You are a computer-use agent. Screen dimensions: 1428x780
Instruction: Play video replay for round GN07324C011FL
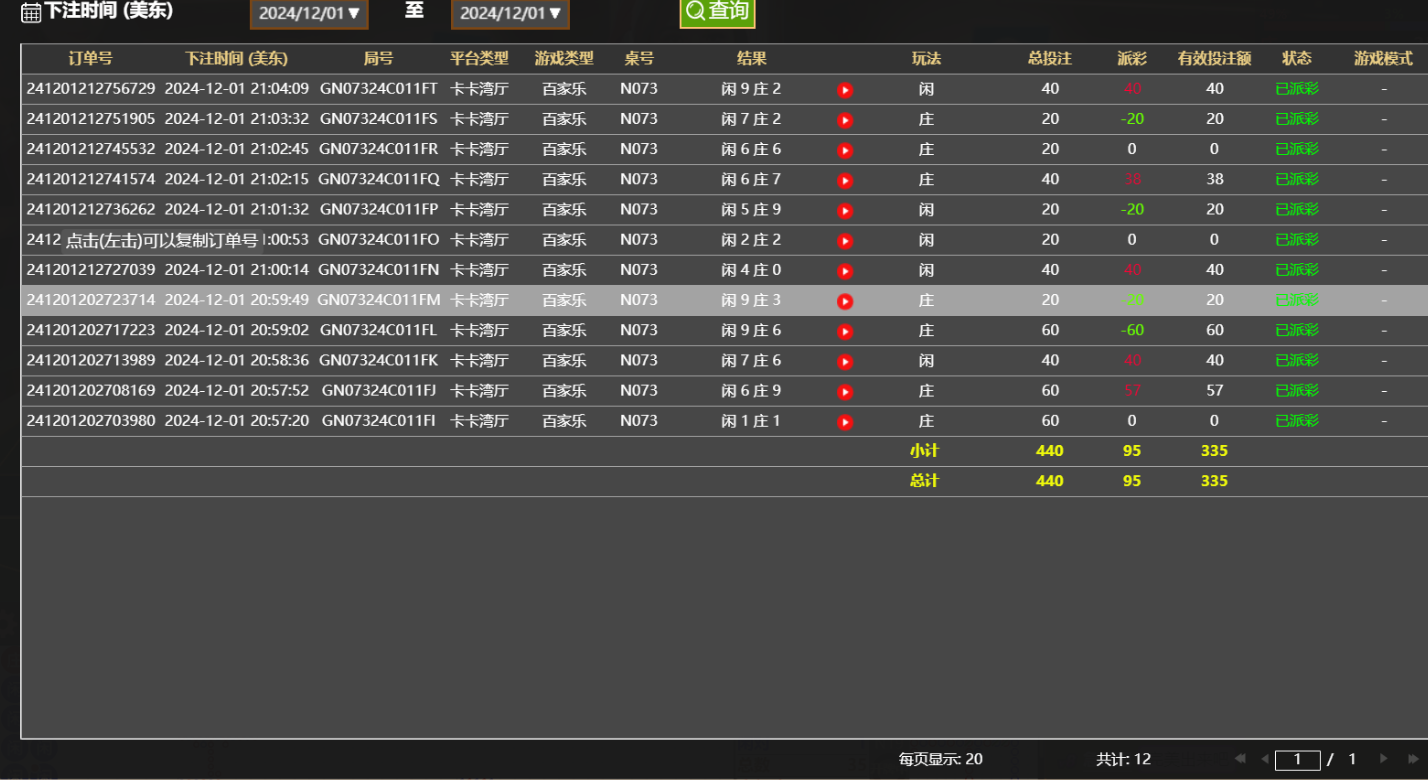click(x=845, y=331)
